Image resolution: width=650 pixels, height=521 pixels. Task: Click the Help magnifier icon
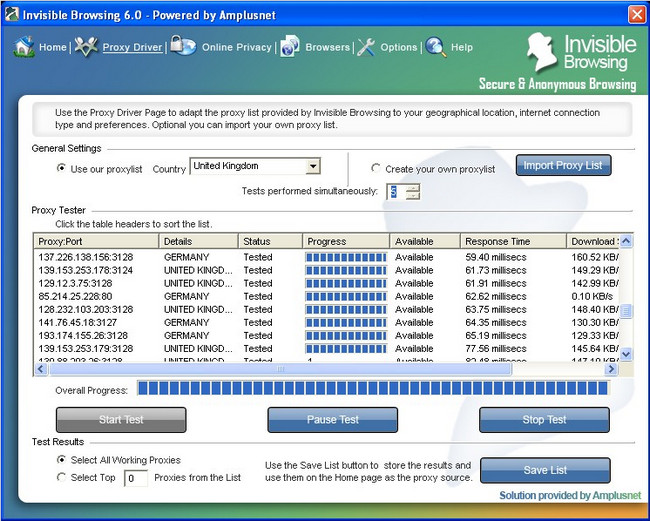click(435, 47)
